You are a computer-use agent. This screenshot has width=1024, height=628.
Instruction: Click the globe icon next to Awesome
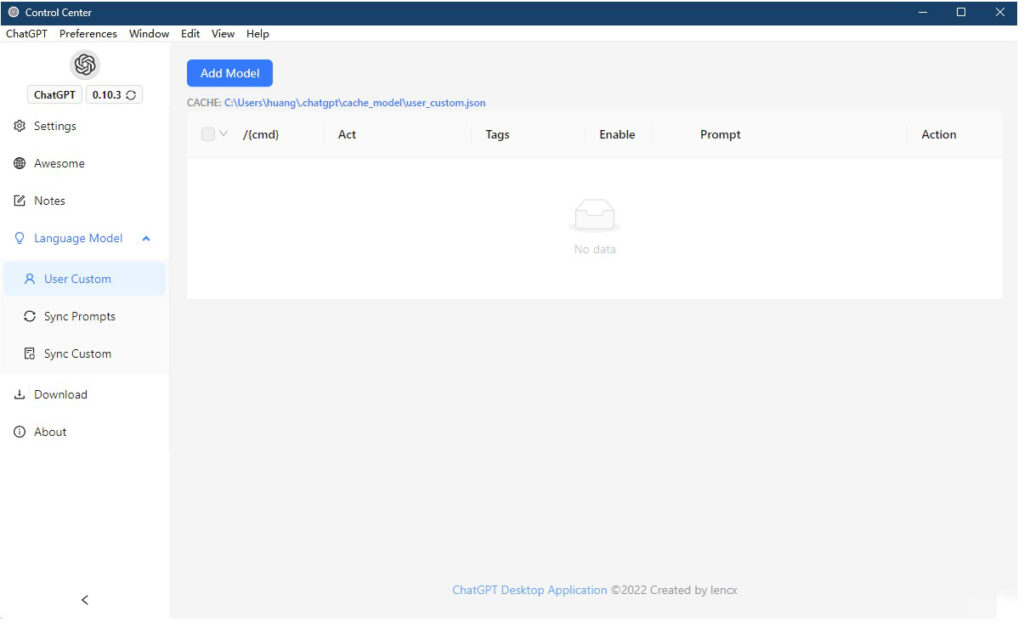[20, 163]
